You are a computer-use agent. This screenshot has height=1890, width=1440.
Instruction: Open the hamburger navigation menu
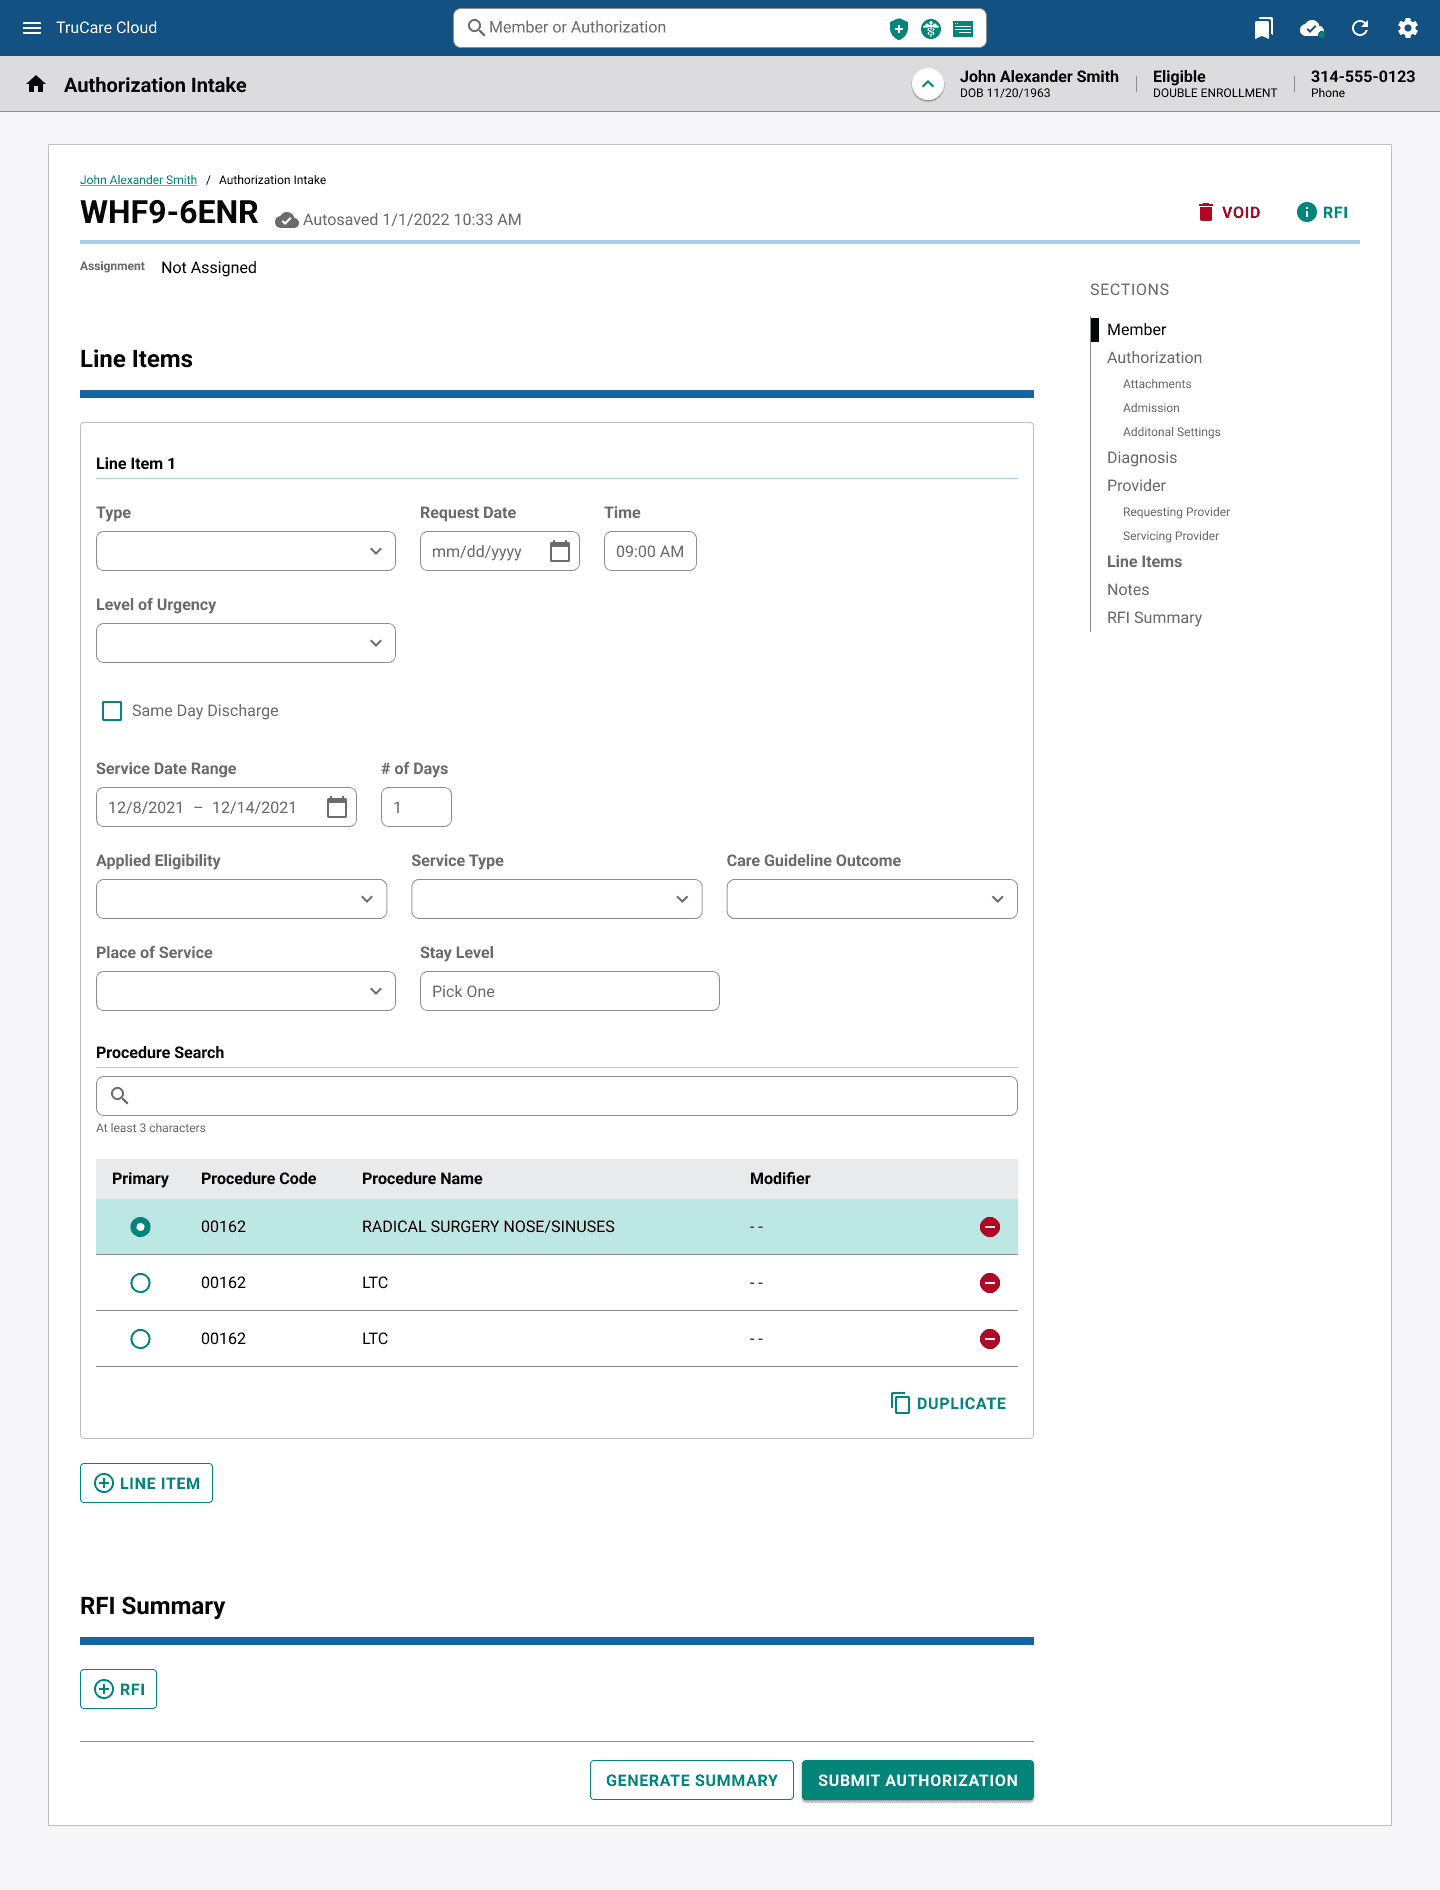click(32, 28)
